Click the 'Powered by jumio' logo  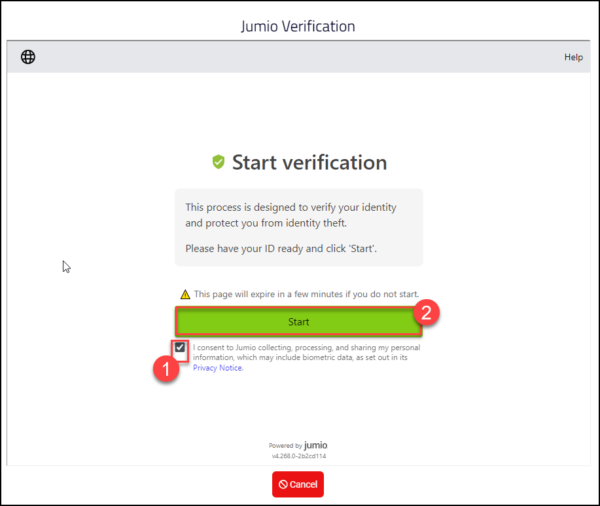tap(298, 445)
